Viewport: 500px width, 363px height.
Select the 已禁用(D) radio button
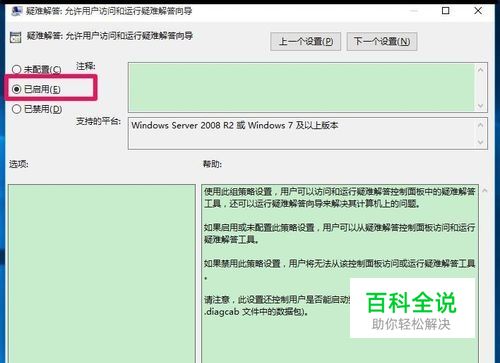pyautogui.click(x=16, y=109)
